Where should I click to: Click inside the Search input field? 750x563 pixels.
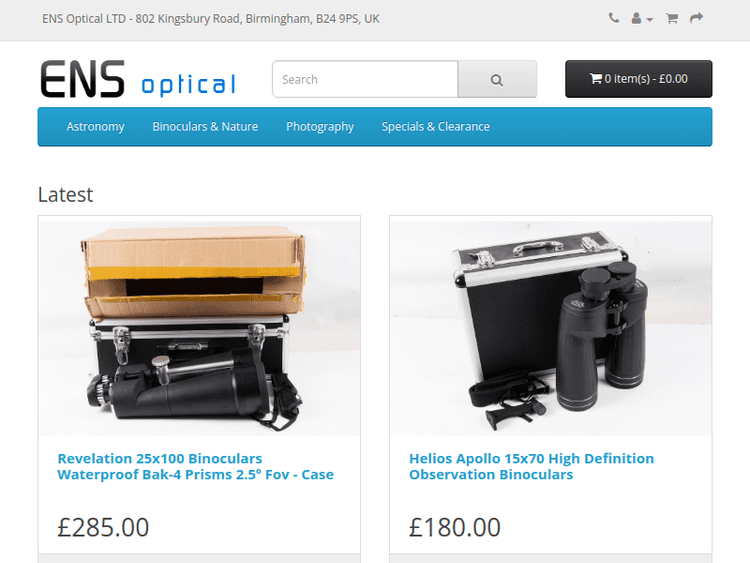point(365,79)
